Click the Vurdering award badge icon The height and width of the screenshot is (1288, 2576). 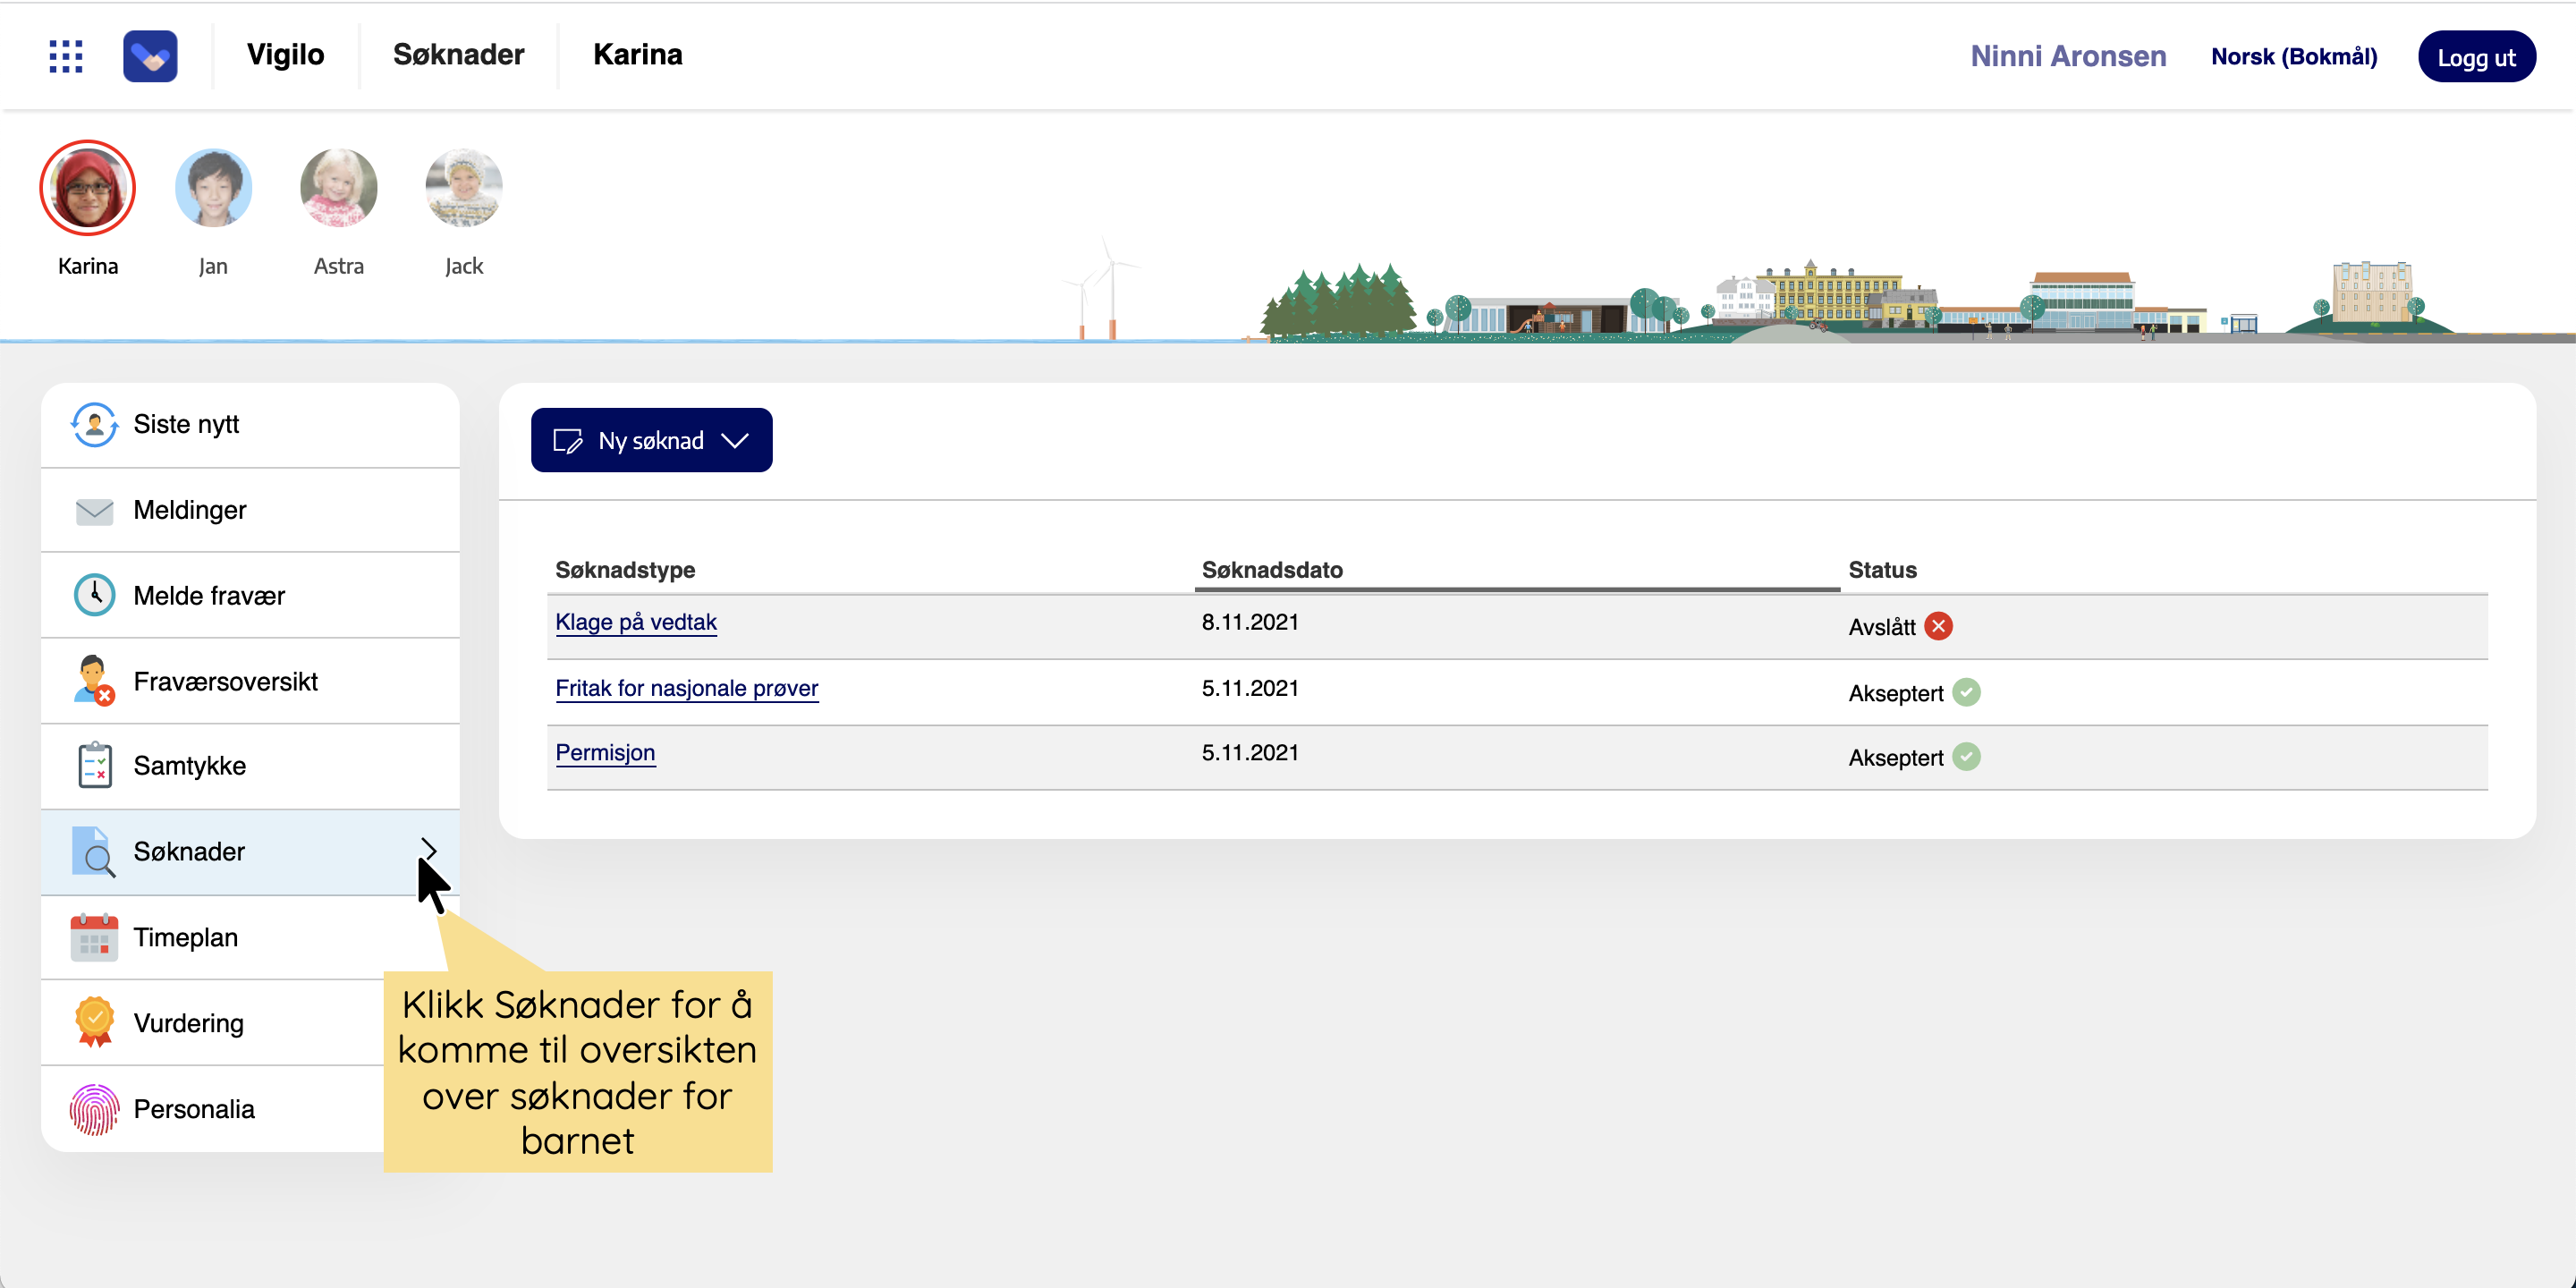tap(94, 1023)
